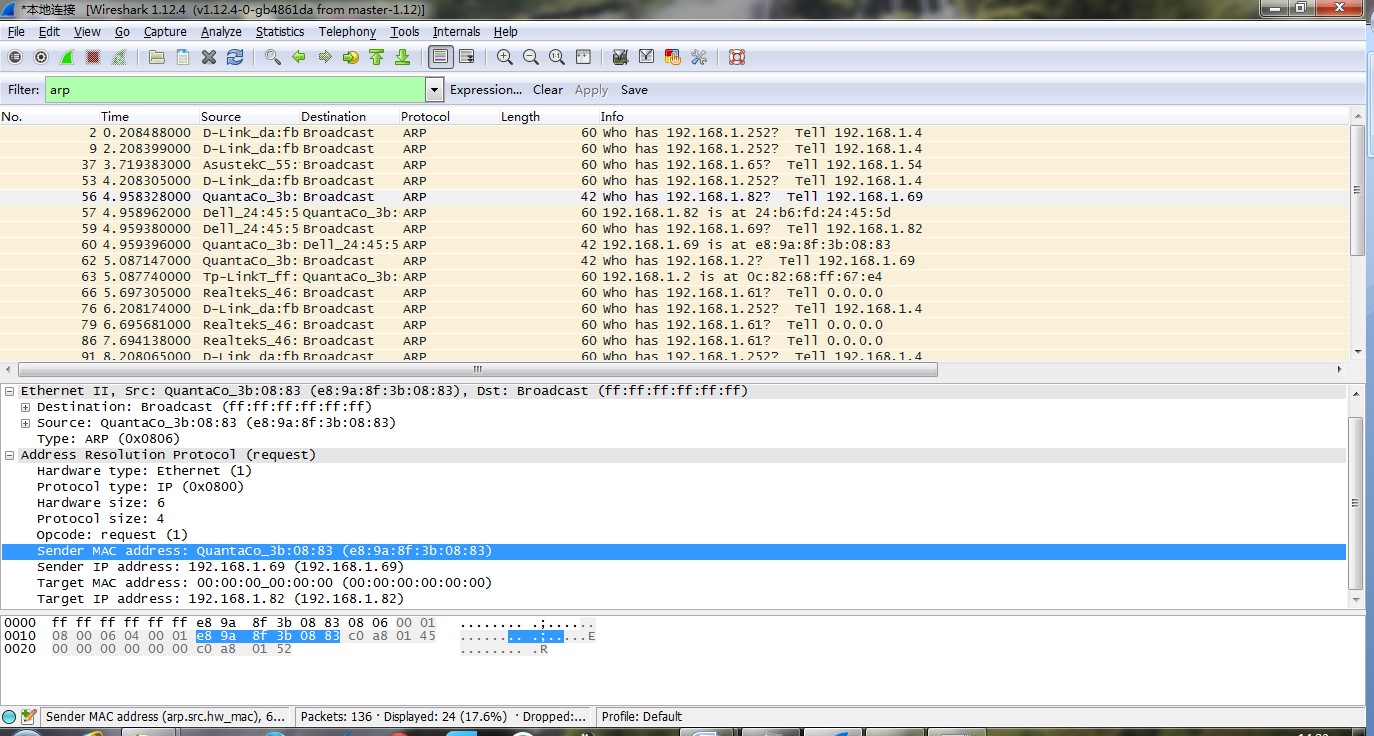Collapse the Address Resolution Protocol node

(9, 455)
